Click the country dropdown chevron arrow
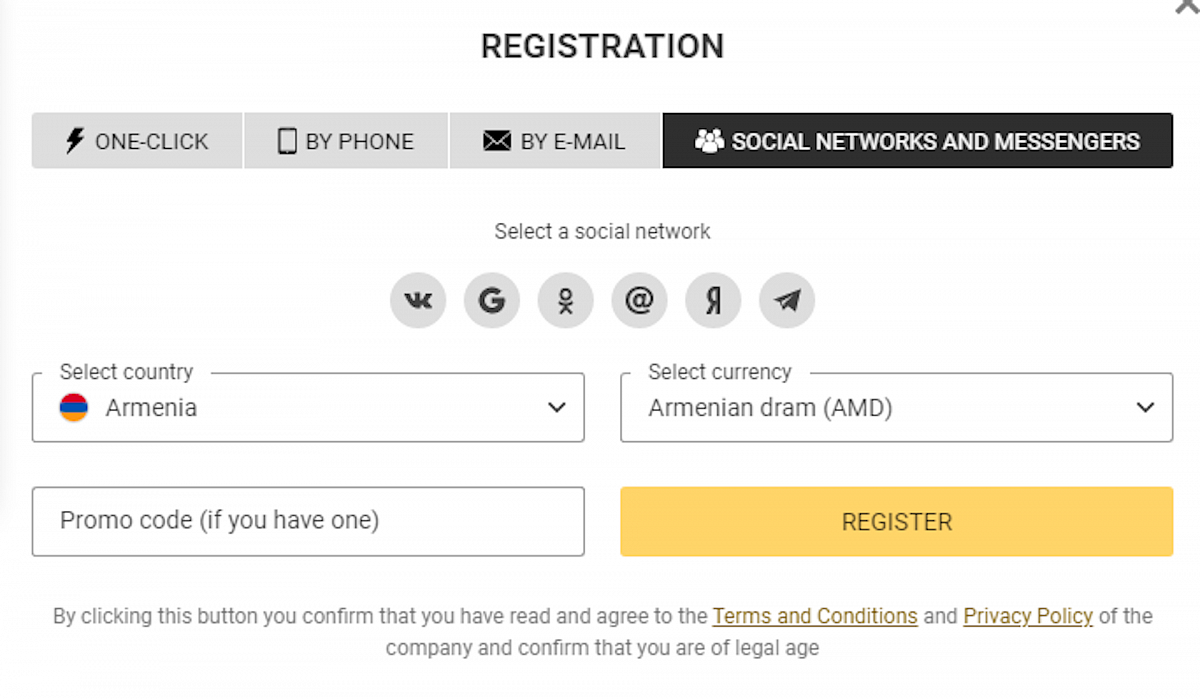 coord(557,408)
